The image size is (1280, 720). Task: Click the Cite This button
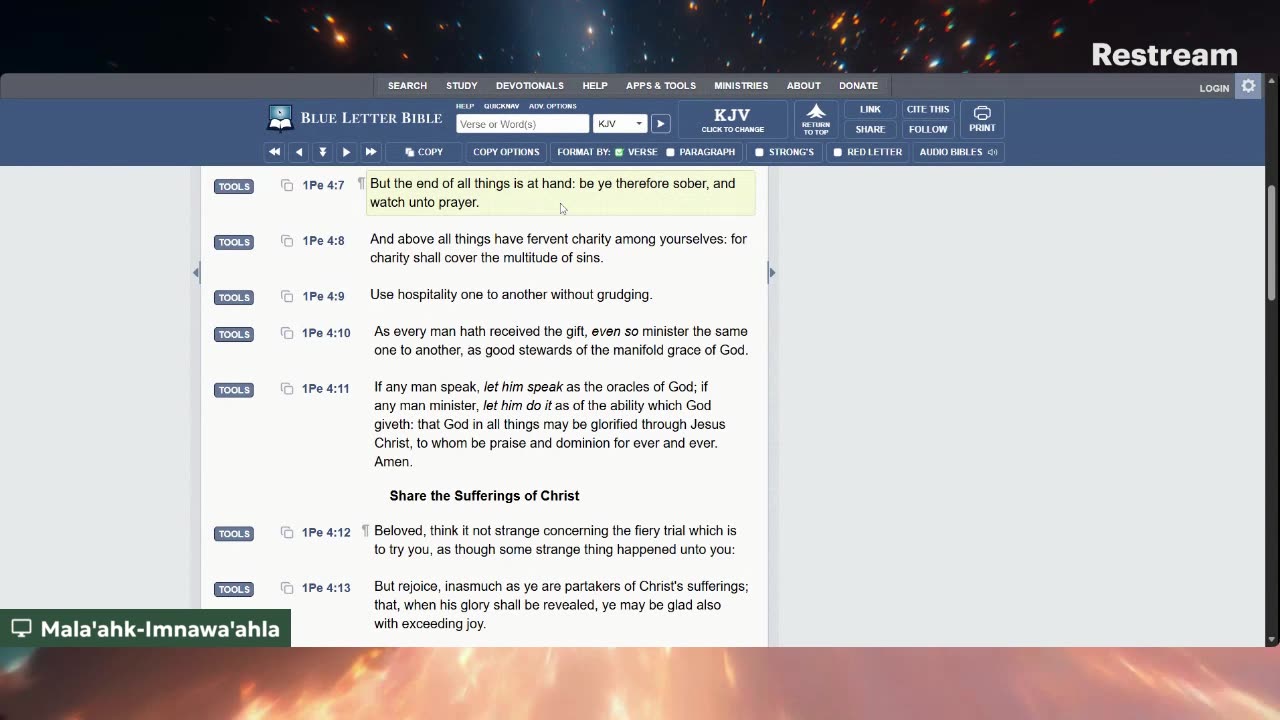(x=928, y=110)
